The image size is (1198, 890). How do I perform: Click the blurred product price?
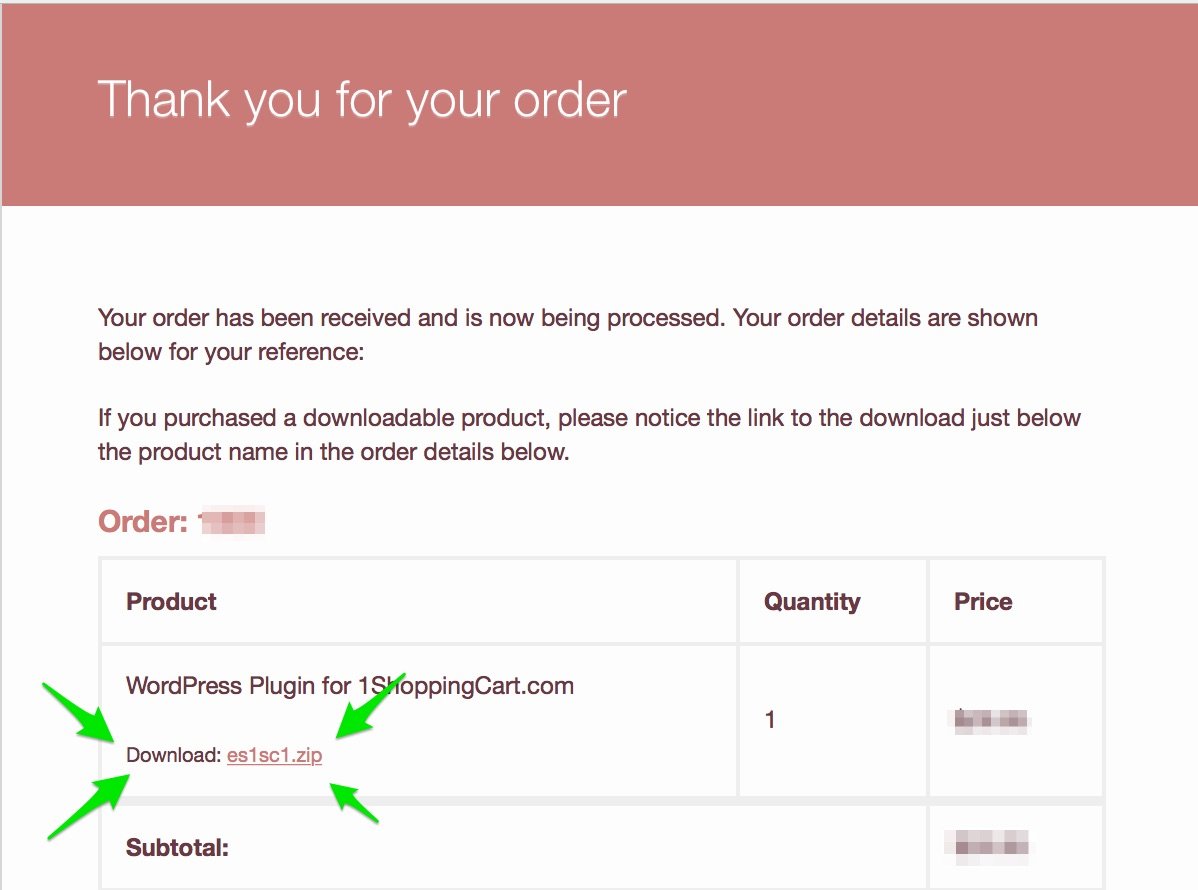pyautogui.click(x=990, y=720)
